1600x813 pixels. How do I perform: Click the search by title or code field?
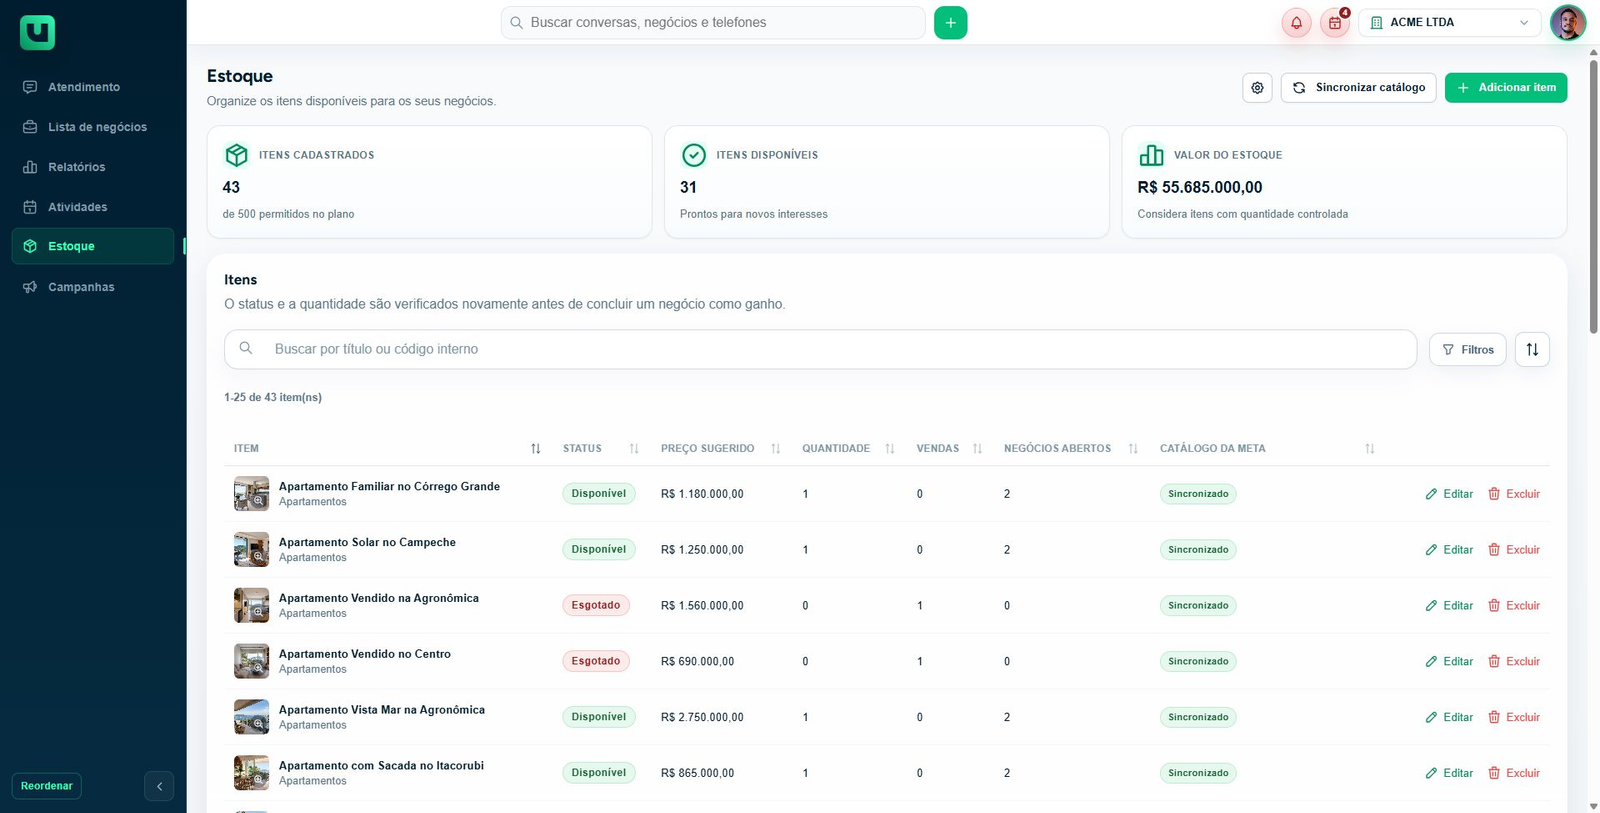(x=820, y=349)
